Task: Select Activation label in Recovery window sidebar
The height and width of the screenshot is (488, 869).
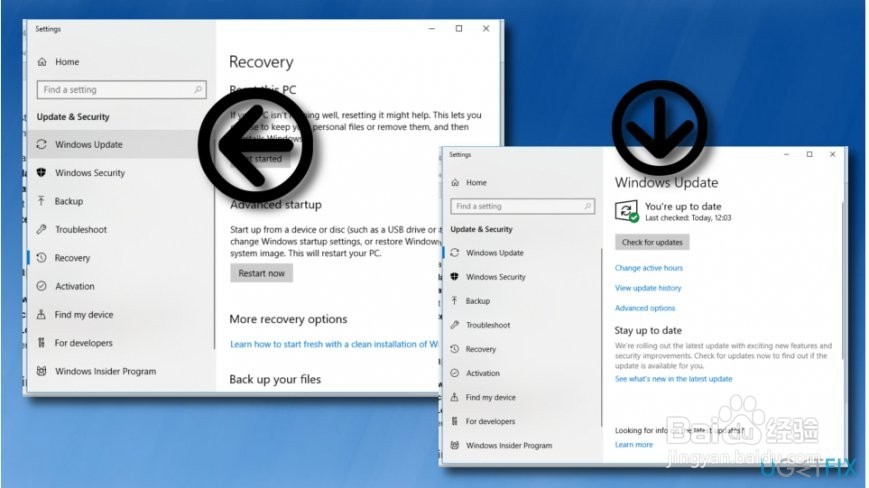Action: 75,286
